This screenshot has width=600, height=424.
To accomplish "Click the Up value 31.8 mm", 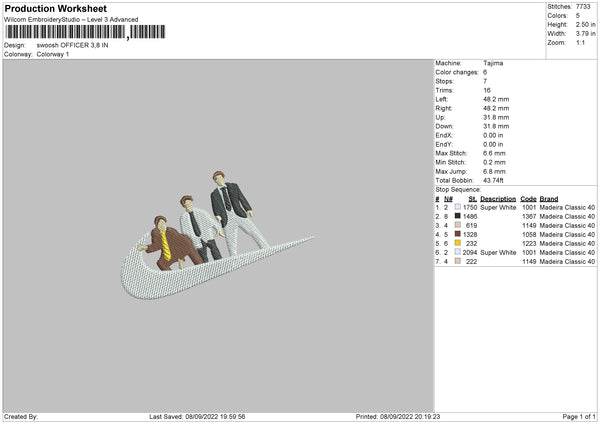I will pos(496,117).
